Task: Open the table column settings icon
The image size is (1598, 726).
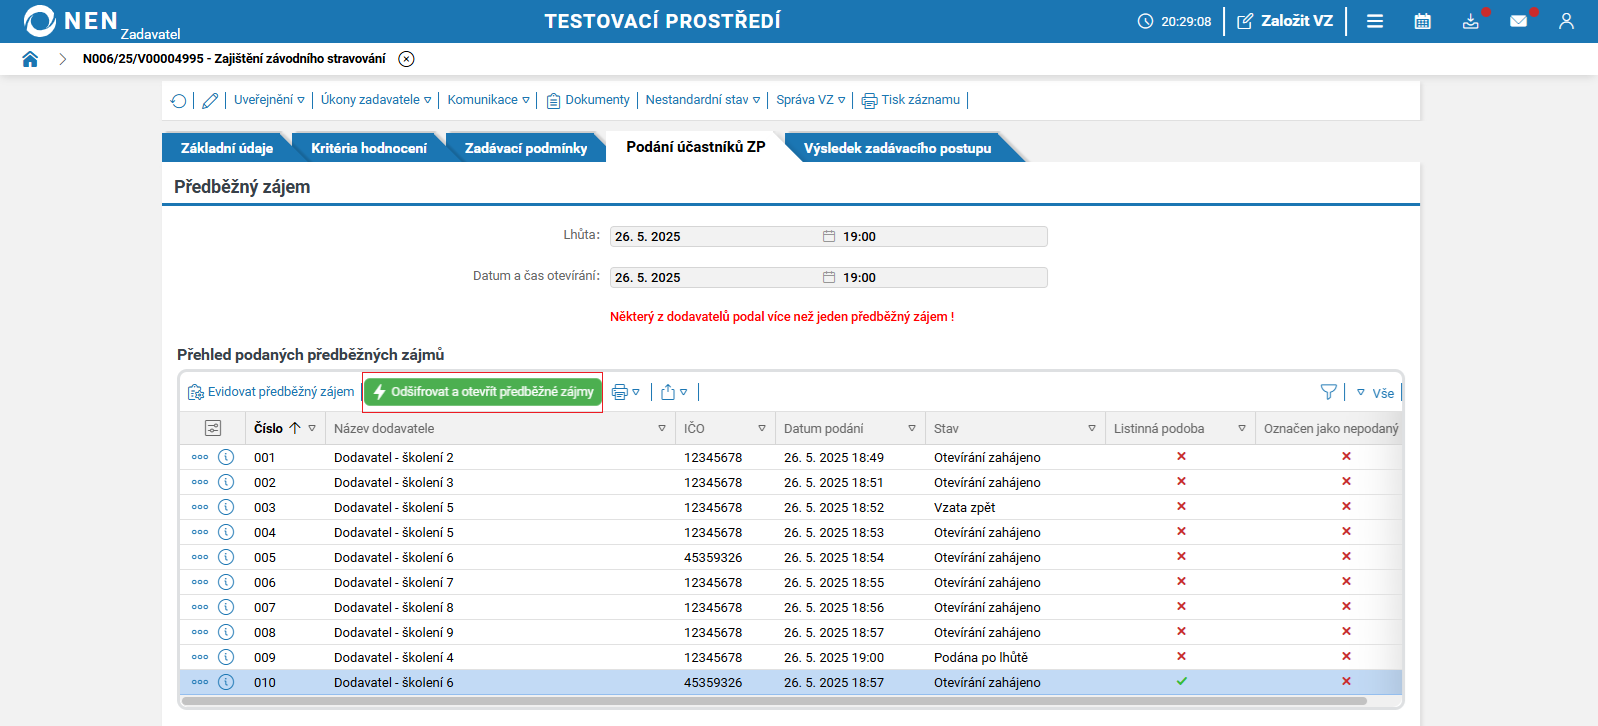Action: (x=213, y=428)
